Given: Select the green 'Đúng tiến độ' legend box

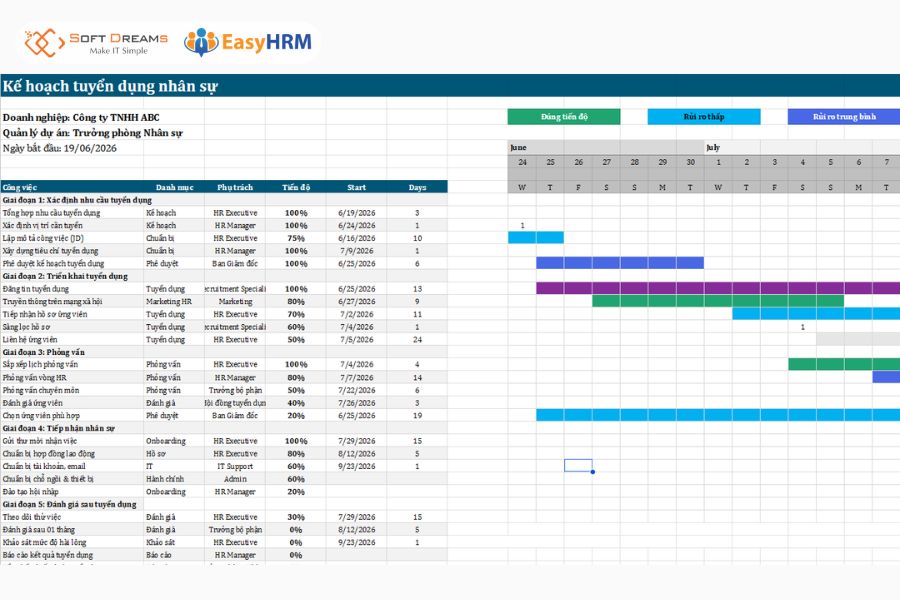Looking at the screenshot, I should [564, 117].
